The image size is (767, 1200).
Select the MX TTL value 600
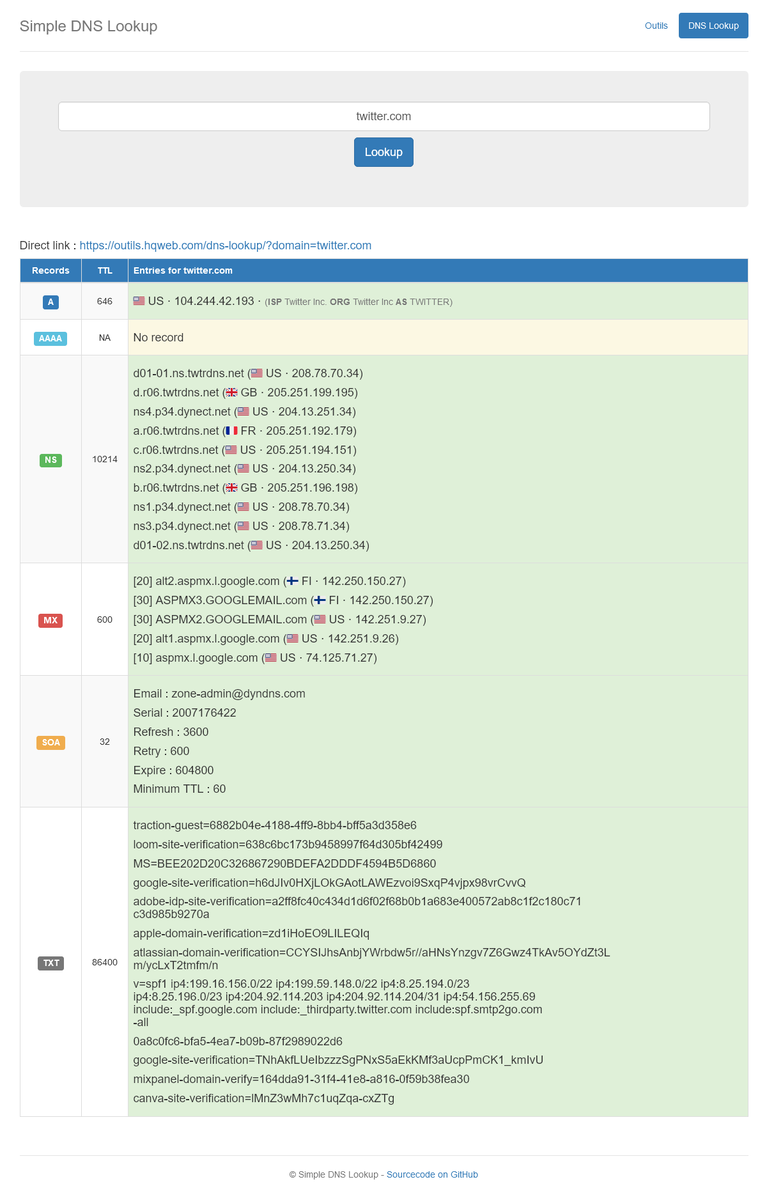(x=105, y=620)
